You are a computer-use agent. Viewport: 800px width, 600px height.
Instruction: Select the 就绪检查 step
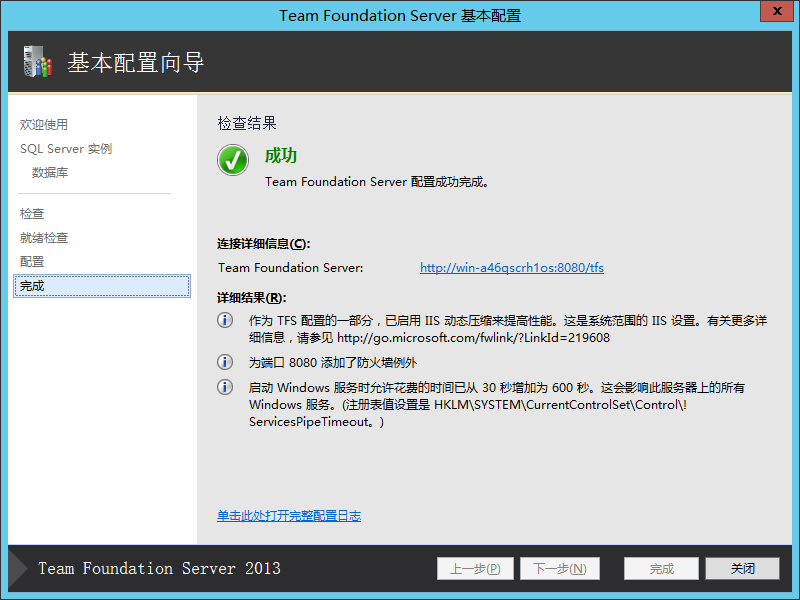pos(44,237)
